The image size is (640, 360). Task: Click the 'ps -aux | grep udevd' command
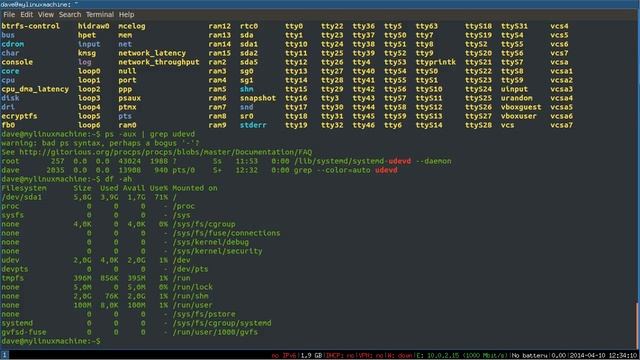(150, 134)
